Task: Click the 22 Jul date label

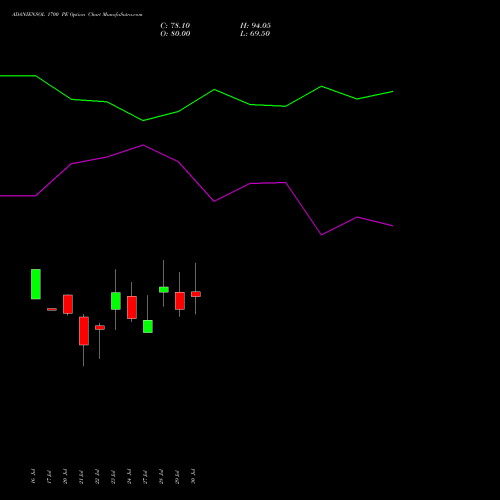Action: (x=97, y=476)
